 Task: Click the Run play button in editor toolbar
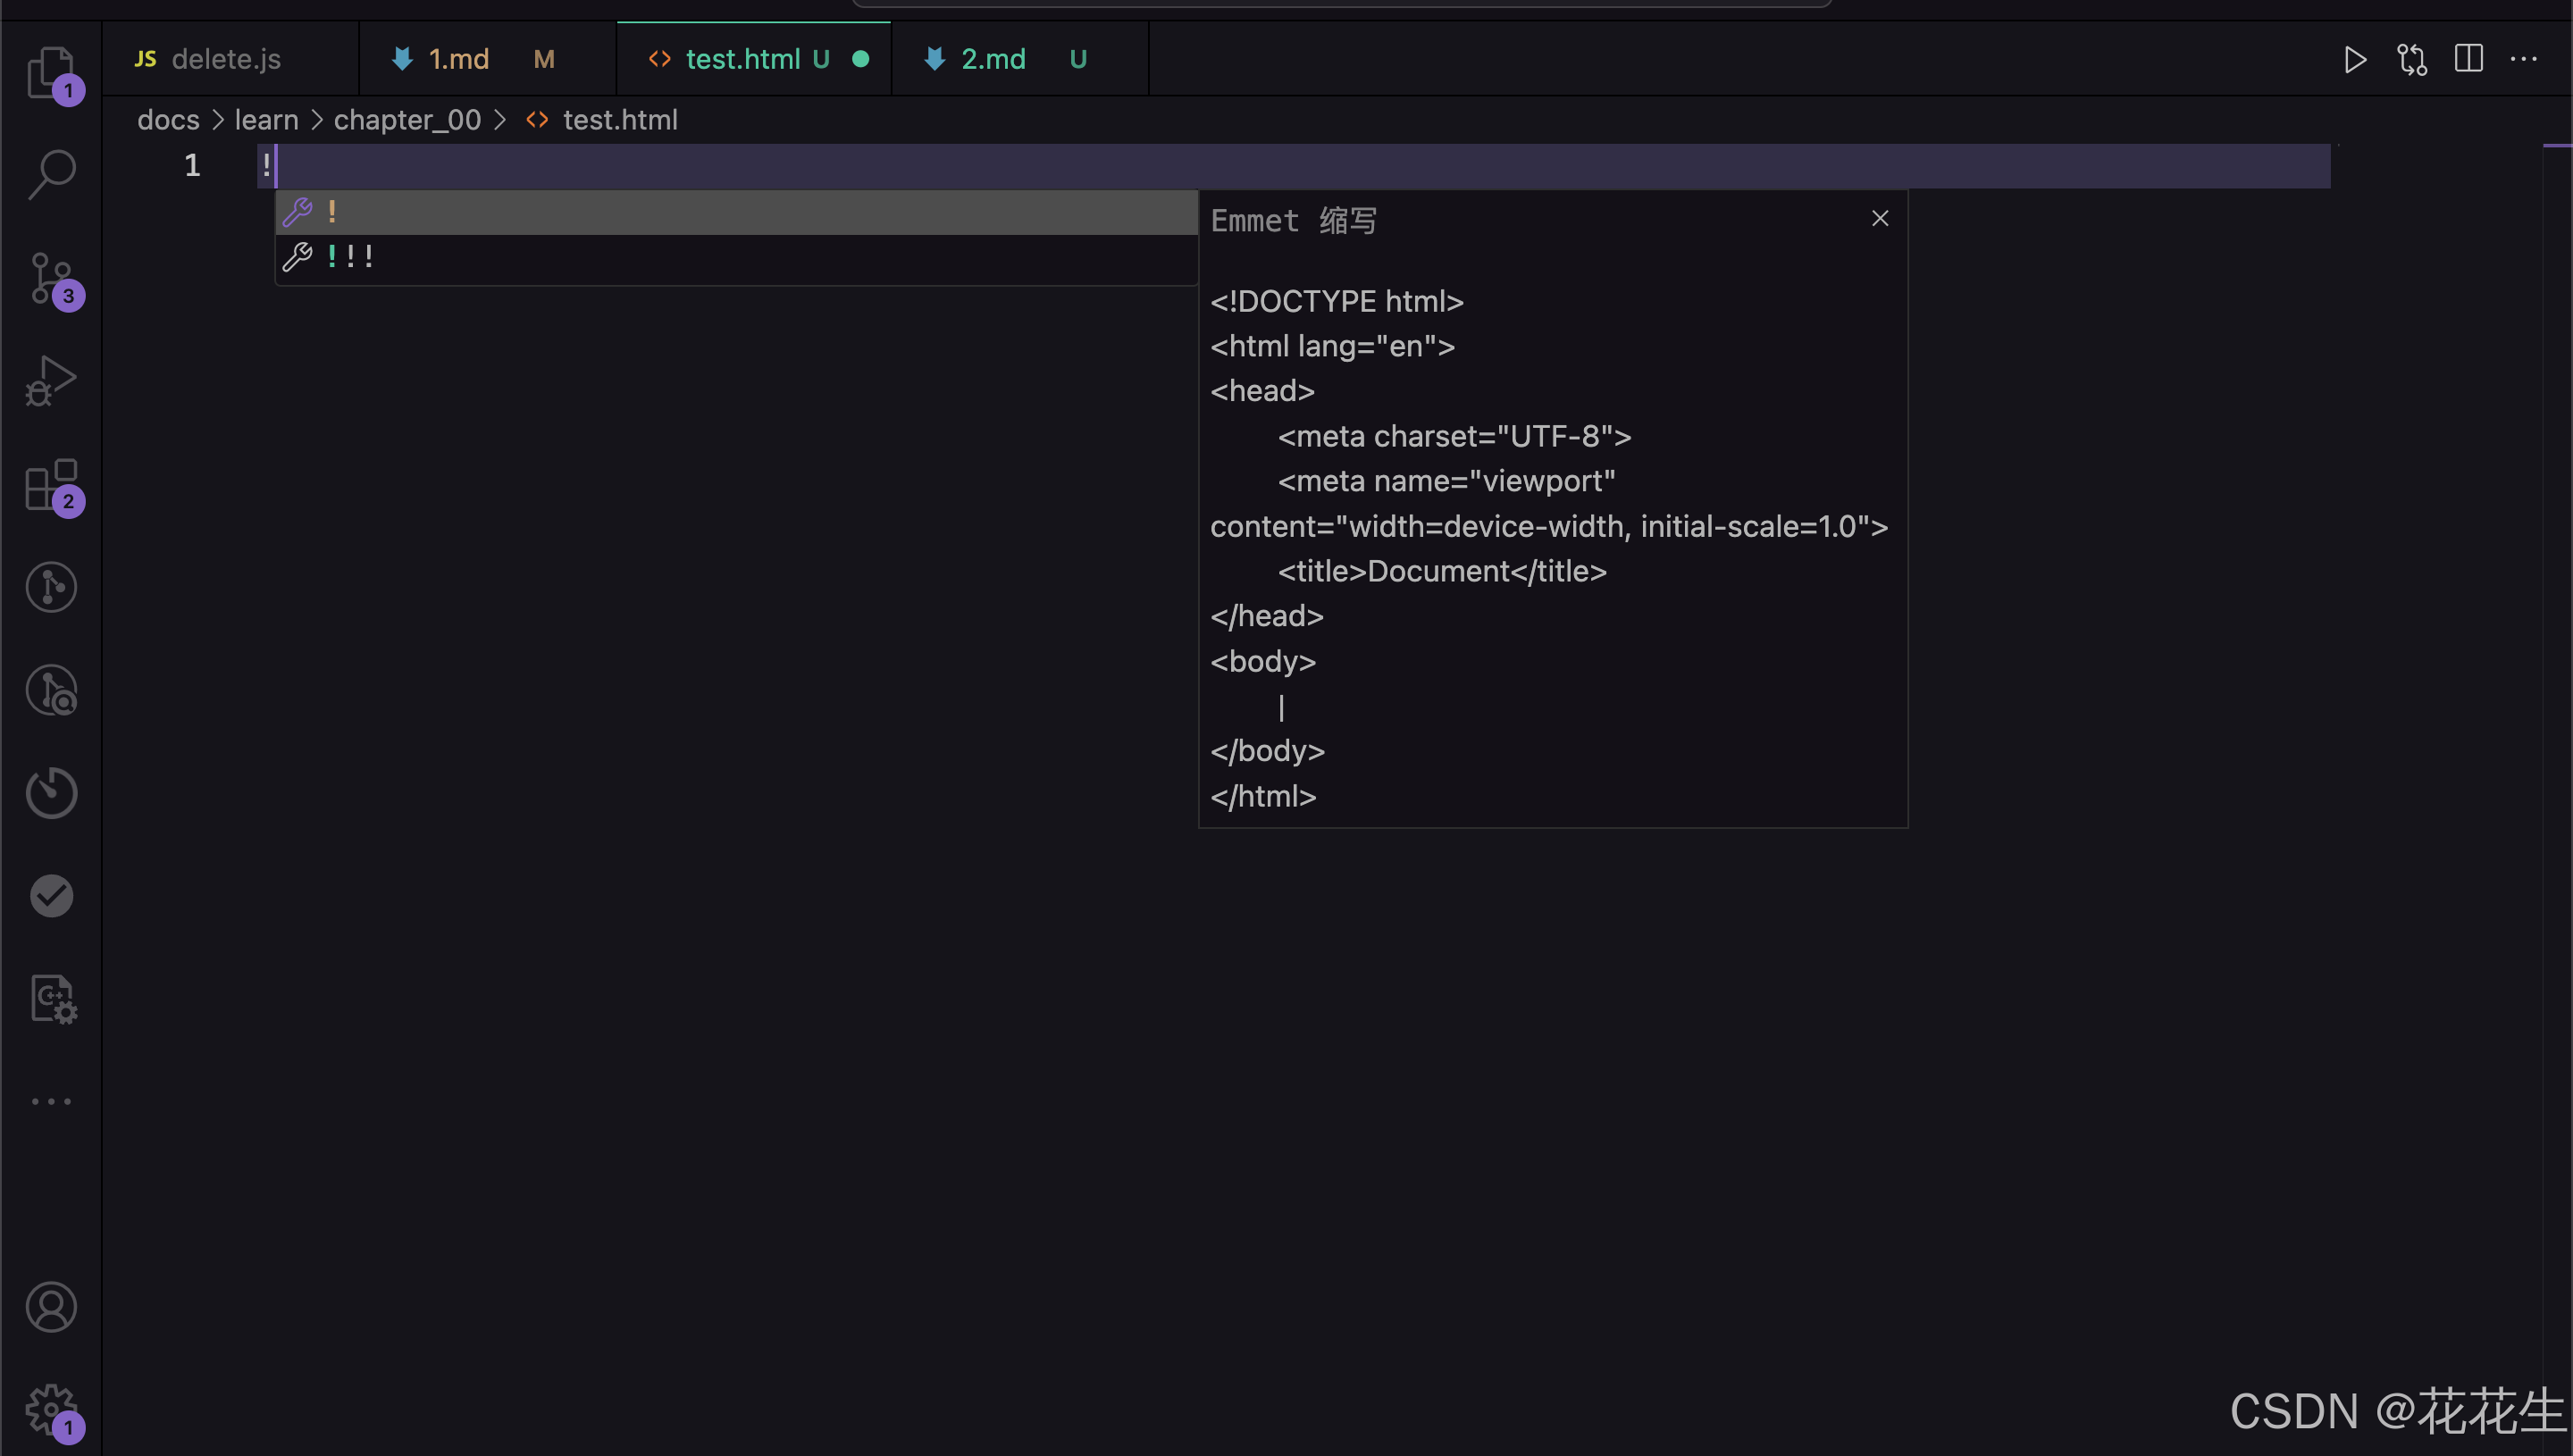(2355, 60)
